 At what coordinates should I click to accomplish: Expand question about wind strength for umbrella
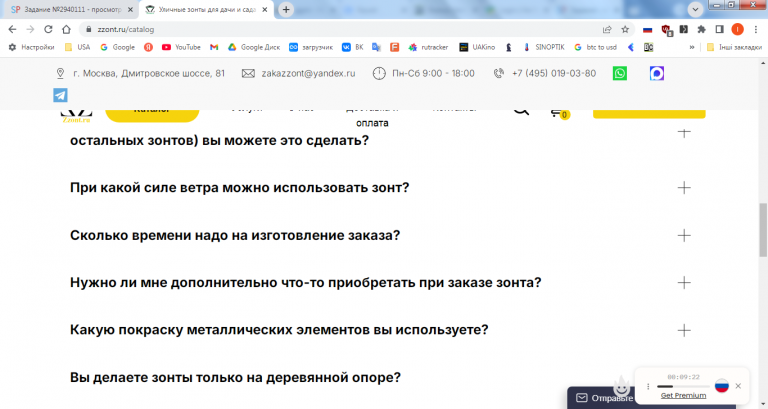point(684,188)
